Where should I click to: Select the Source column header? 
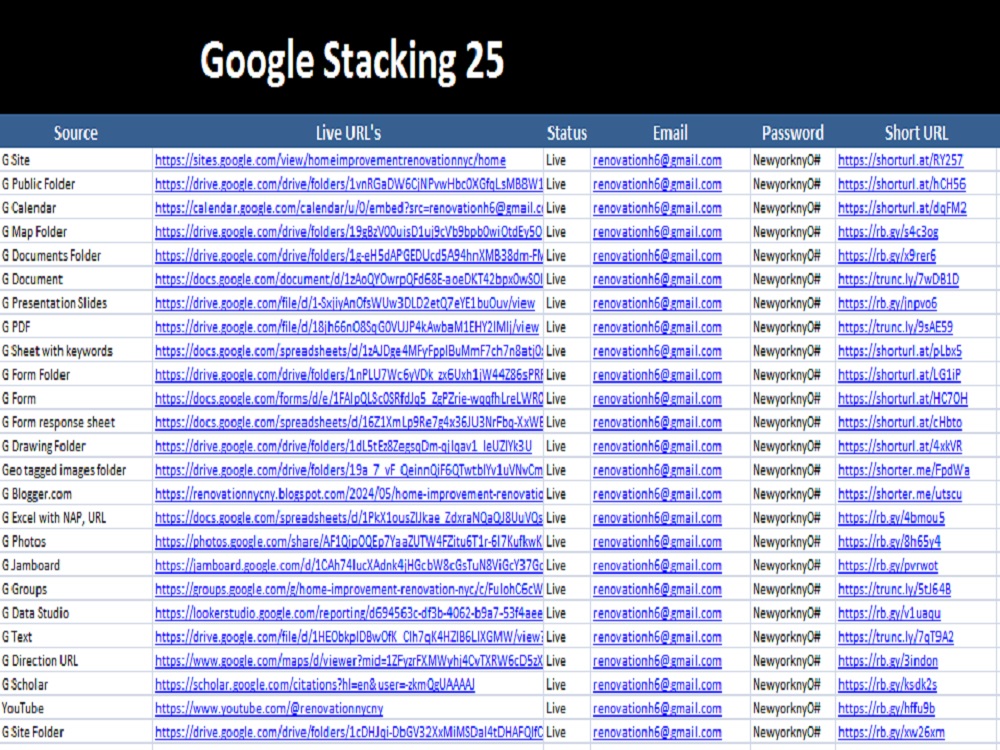pyautogui.click(x=76, y=133)
